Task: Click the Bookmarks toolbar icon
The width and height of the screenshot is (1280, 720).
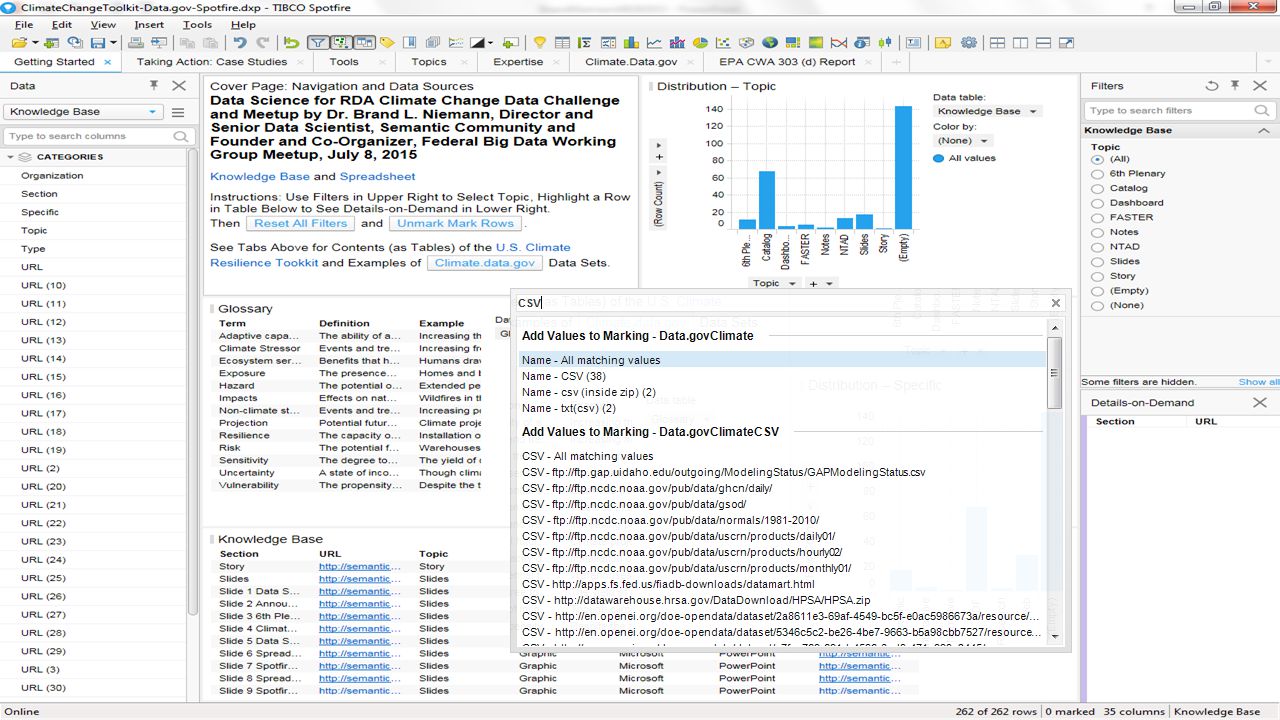Action: [410, 43]
